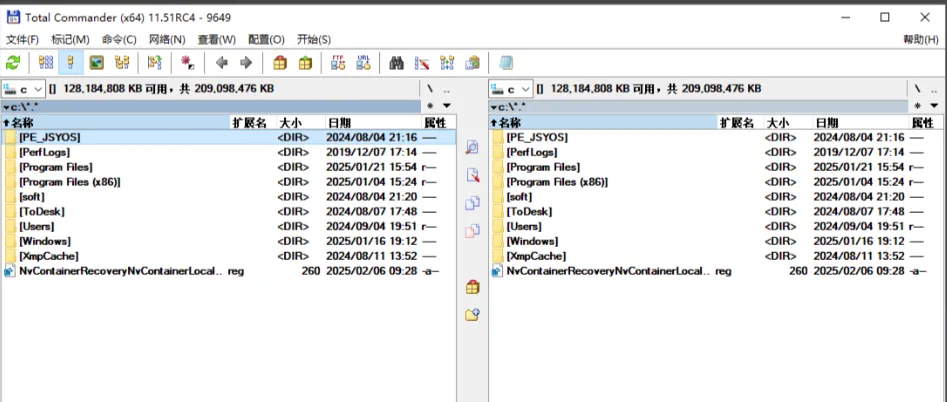Switch to brief file names view icon
This screenshot has height=402, width=947.
point(46,62)
